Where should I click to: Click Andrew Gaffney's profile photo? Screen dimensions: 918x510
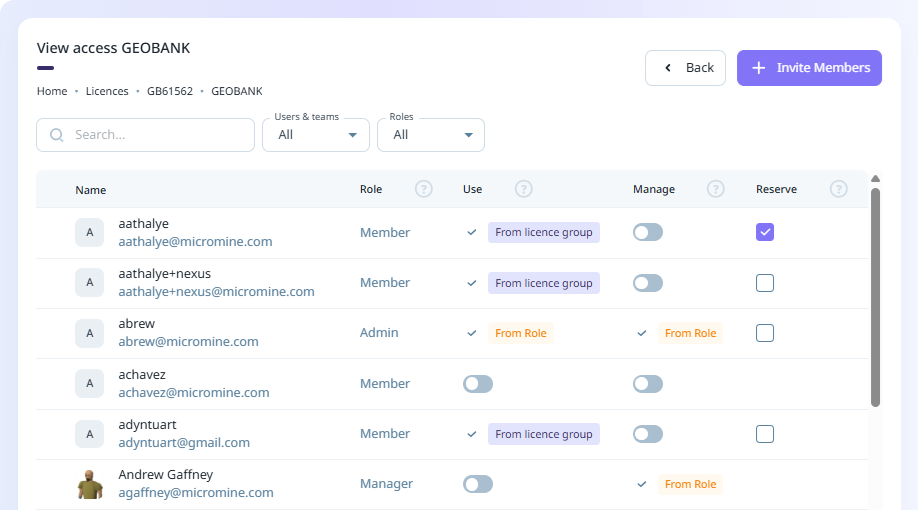pos(90,484)
